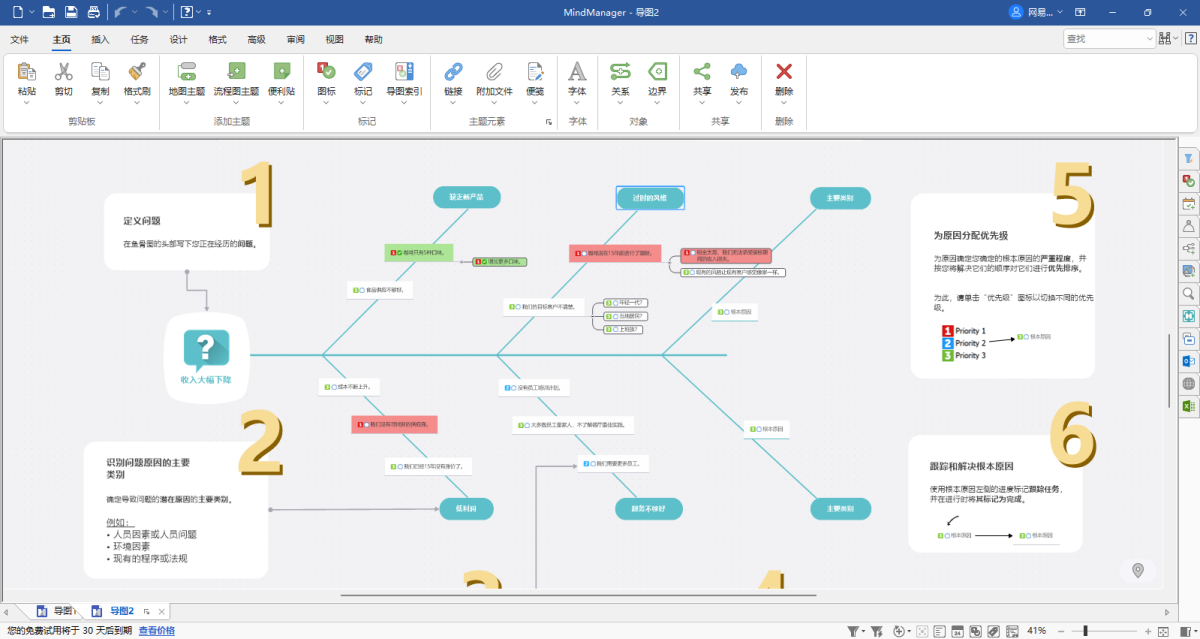This screenshot has height=639, width=1200.
Task: Toggle the Priority 3 icon in panel 5
Action: [x=947, y=355]
